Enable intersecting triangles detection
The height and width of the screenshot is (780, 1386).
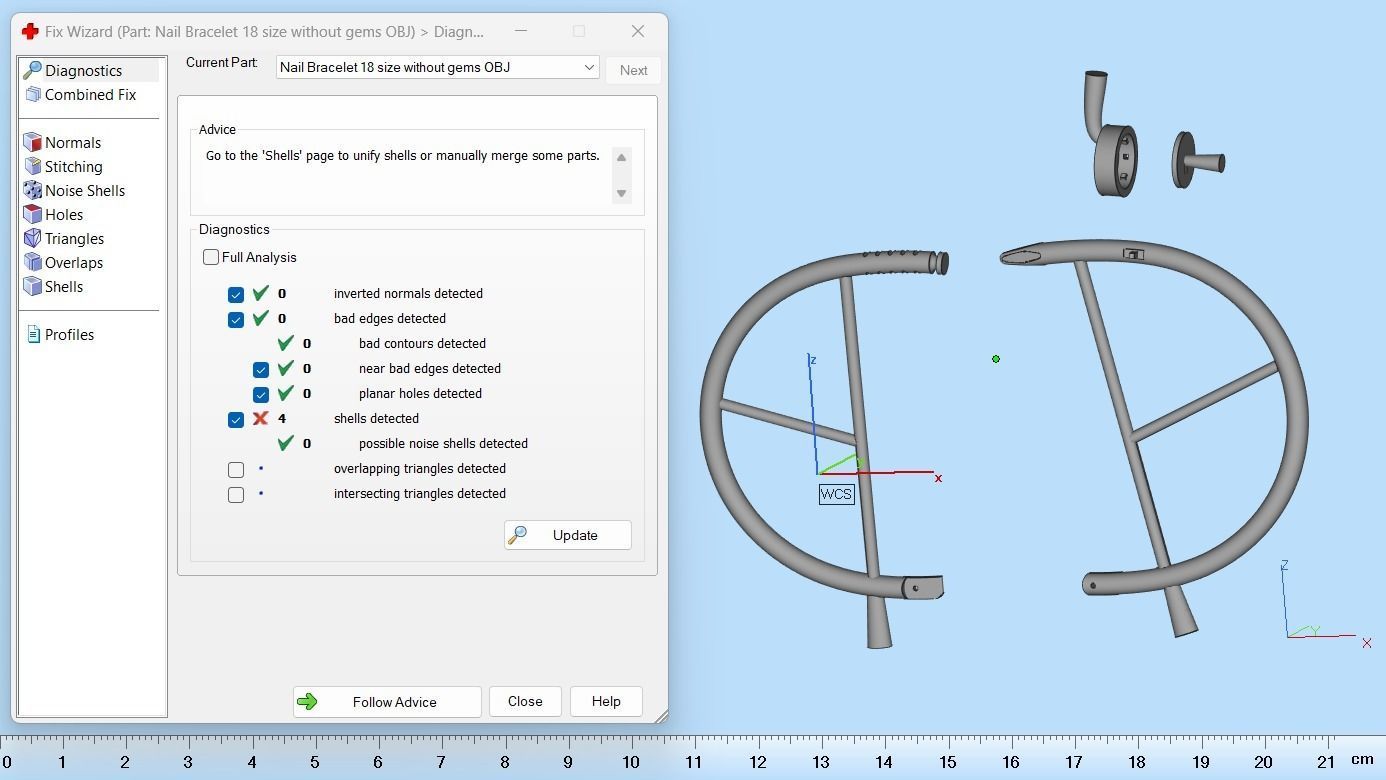coord(236,495)
